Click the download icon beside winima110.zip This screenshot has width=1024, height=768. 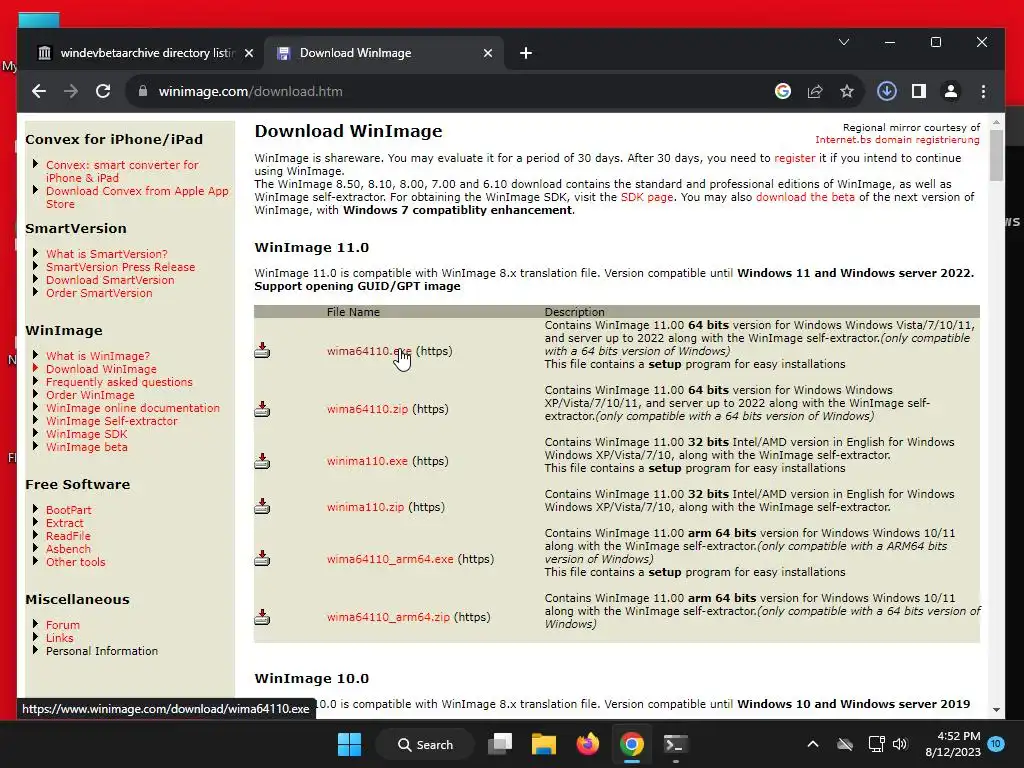point(262,507)
